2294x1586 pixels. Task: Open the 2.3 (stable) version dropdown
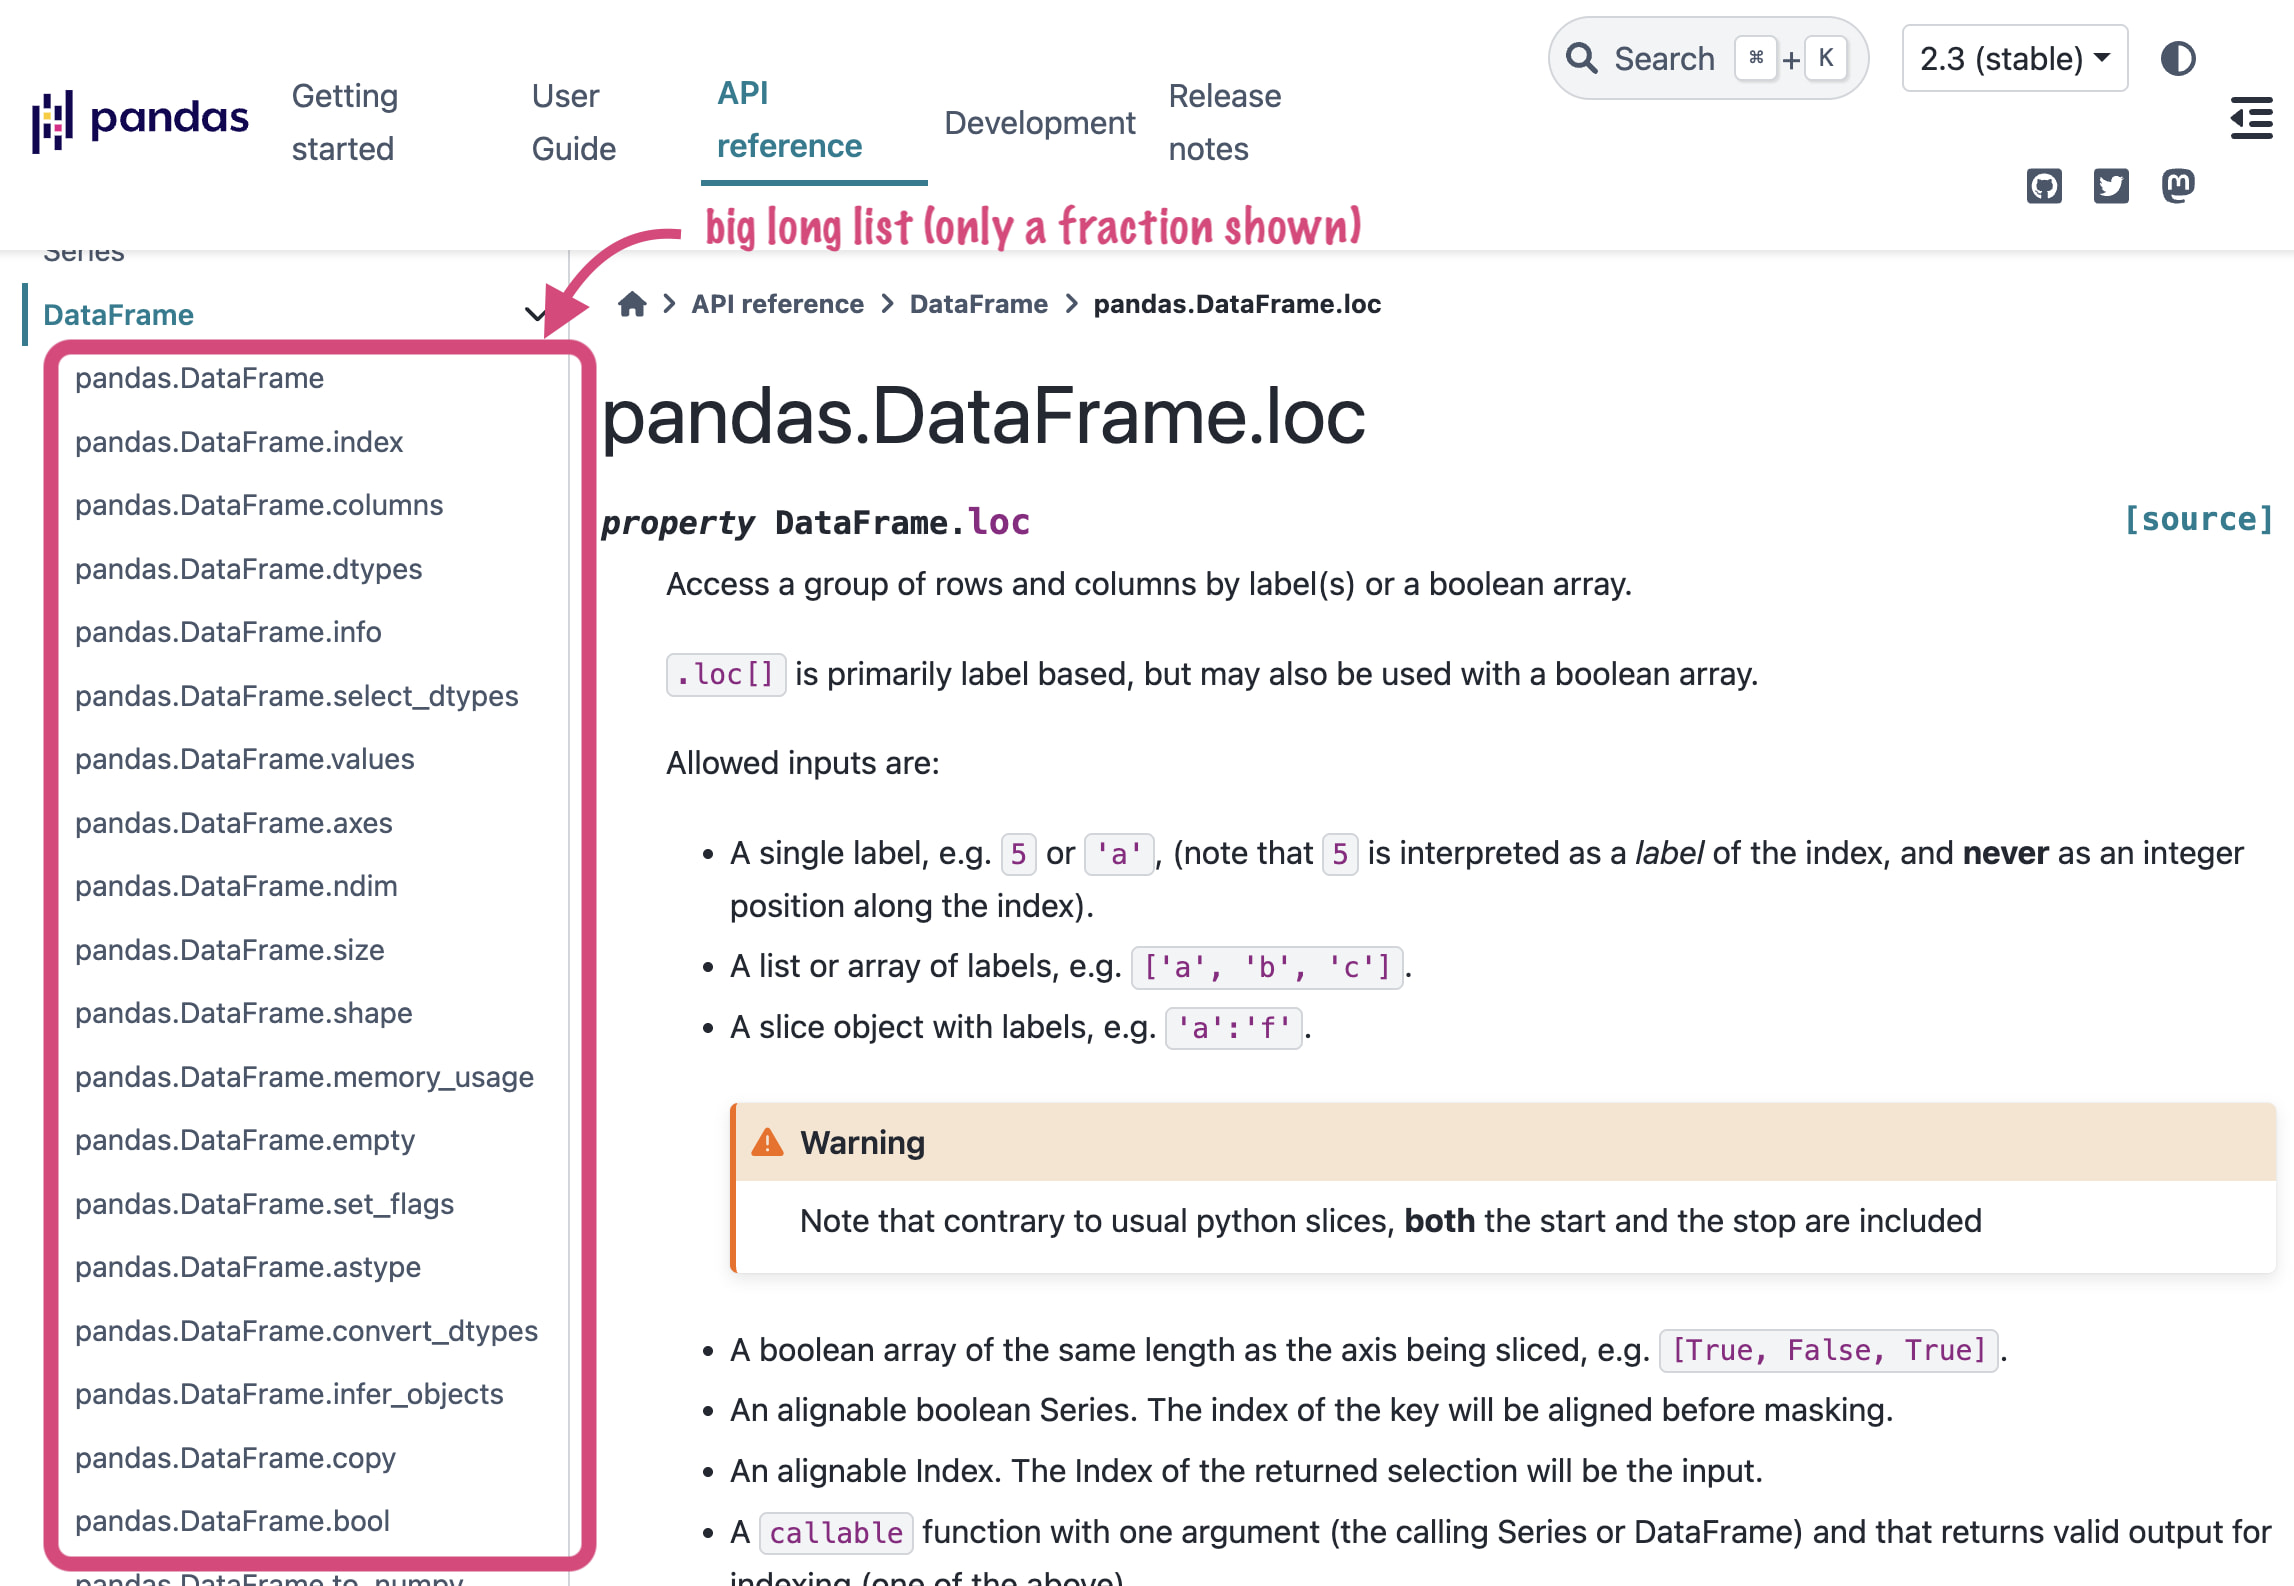[x=2014, y=58]
